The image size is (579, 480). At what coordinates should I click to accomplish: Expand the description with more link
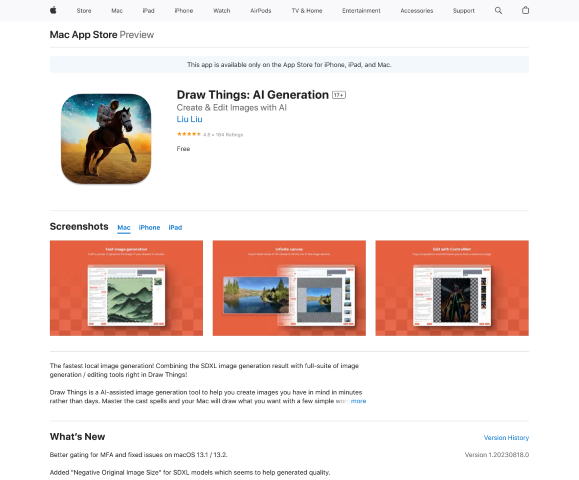(358, 401)
